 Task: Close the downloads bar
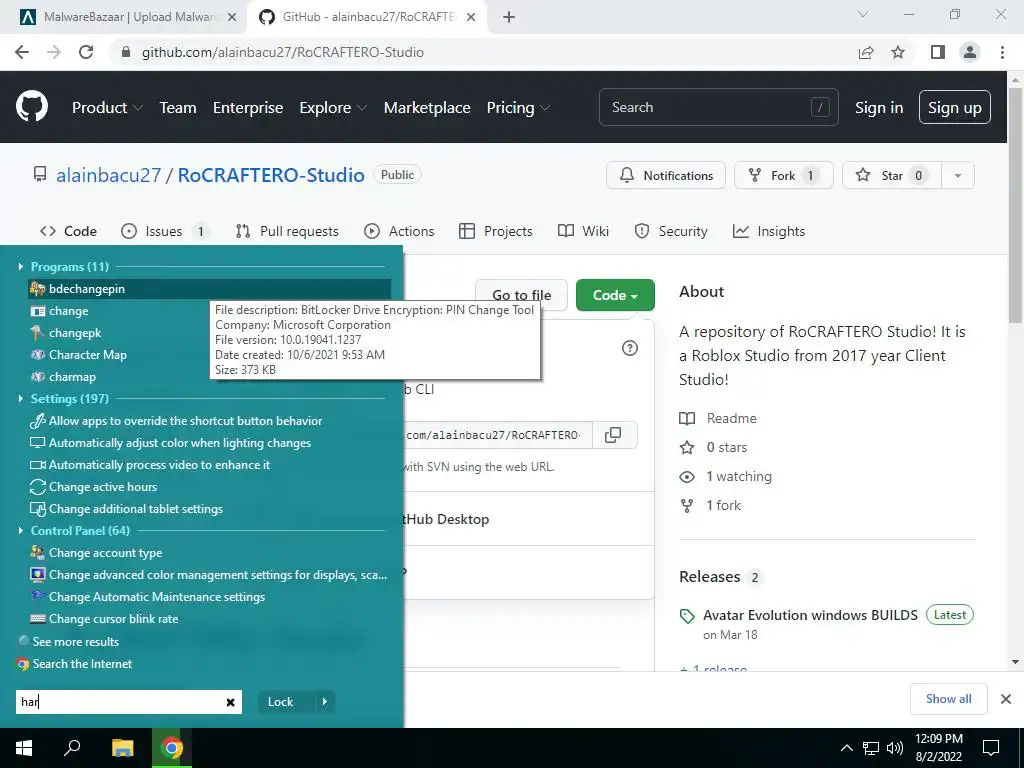pyautogui.click(x=1006, y=699)
